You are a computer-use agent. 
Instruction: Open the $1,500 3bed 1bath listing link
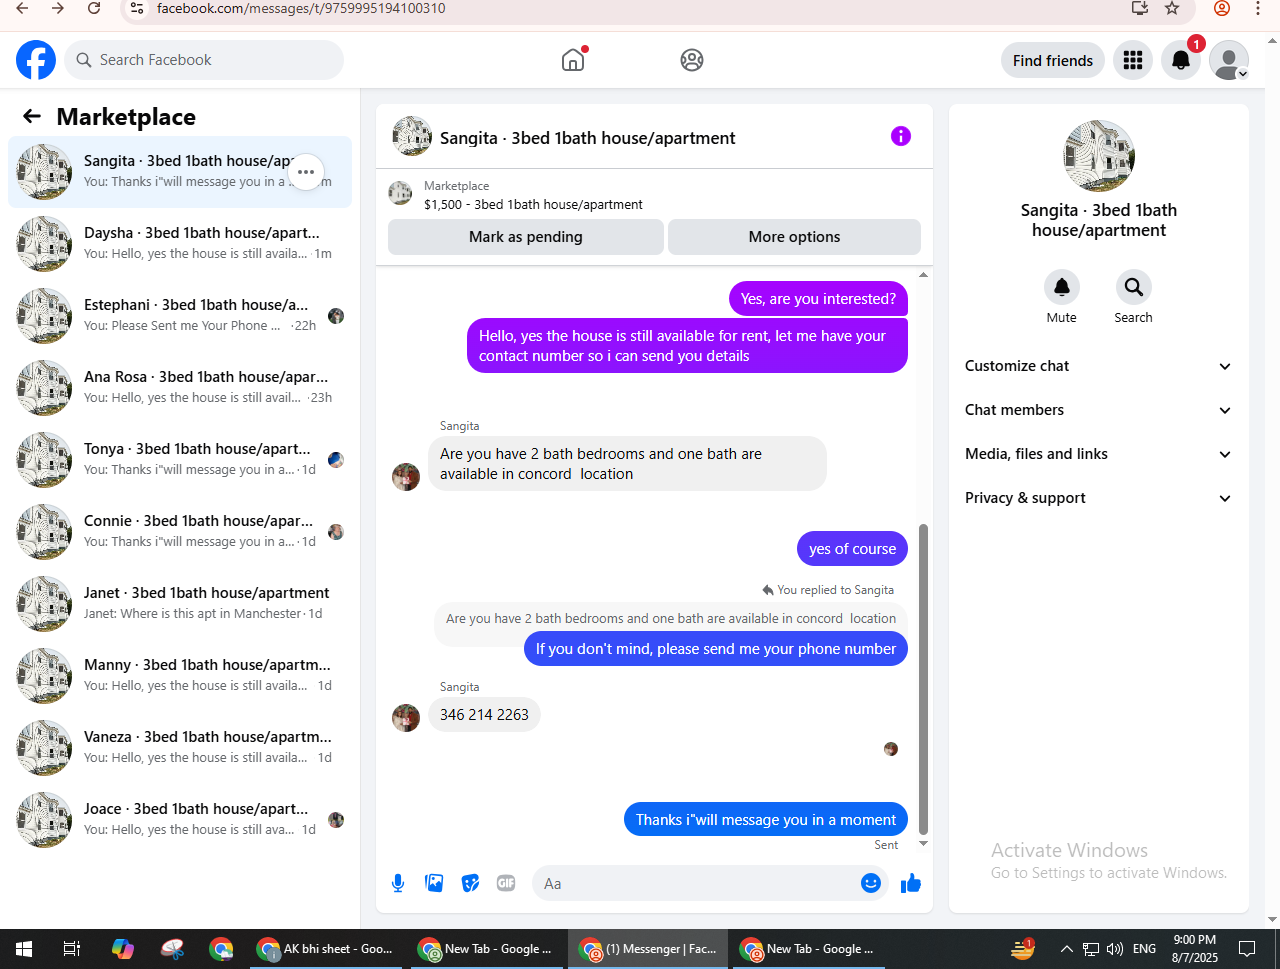[x=533, y=204]
